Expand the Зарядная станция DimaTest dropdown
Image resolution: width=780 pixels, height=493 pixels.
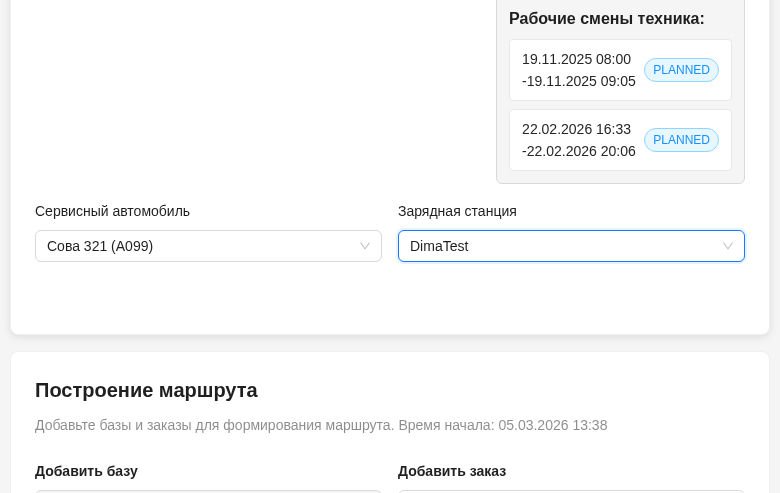pos(560,246)
